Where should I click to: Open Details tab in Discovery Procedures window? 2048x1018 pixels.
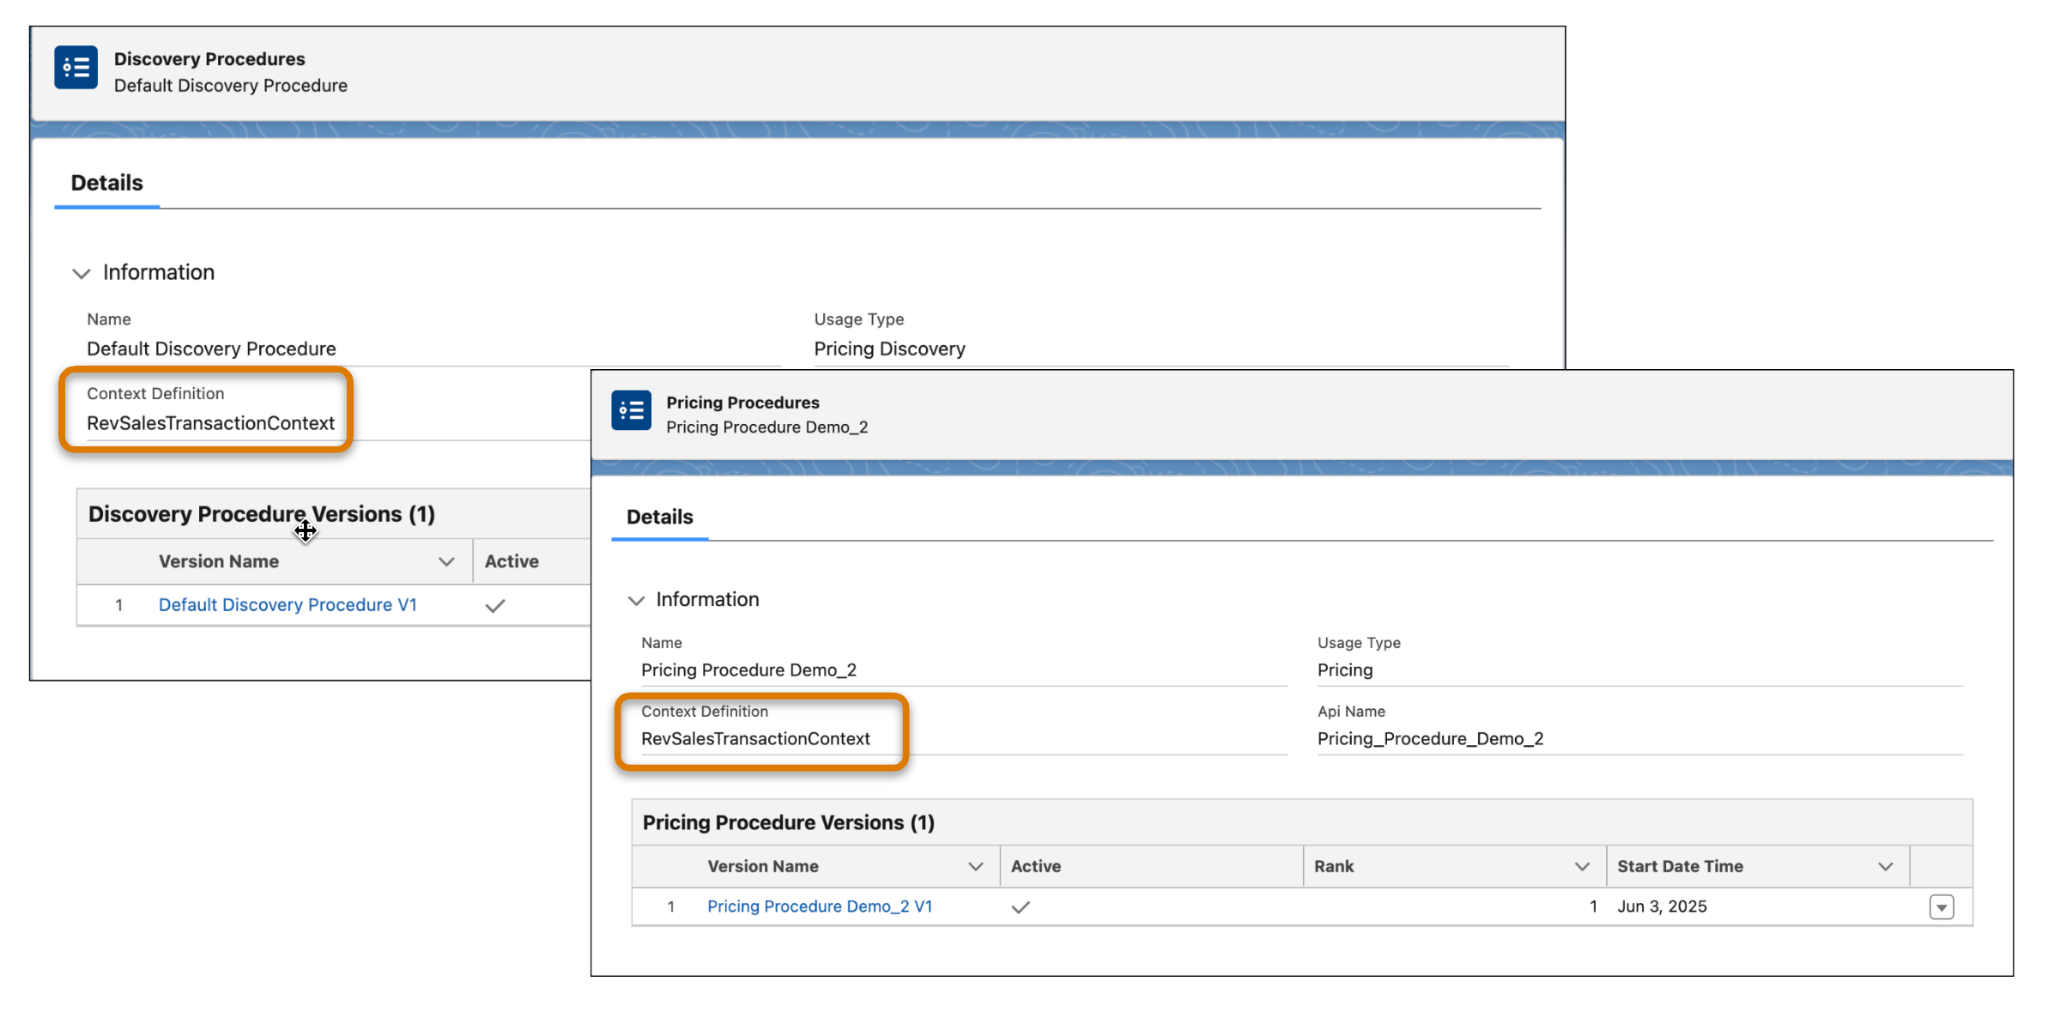[x=107, y=183]
